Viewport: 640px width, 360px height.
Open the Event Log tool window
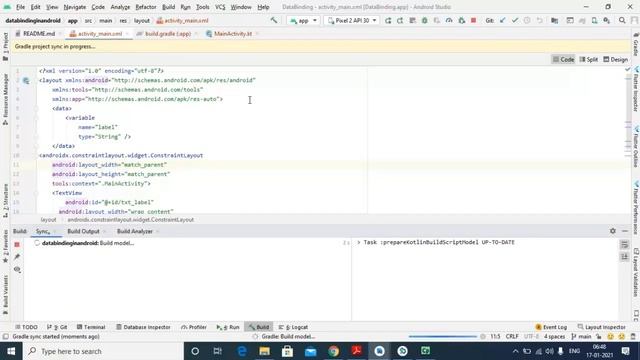point(551,327)
